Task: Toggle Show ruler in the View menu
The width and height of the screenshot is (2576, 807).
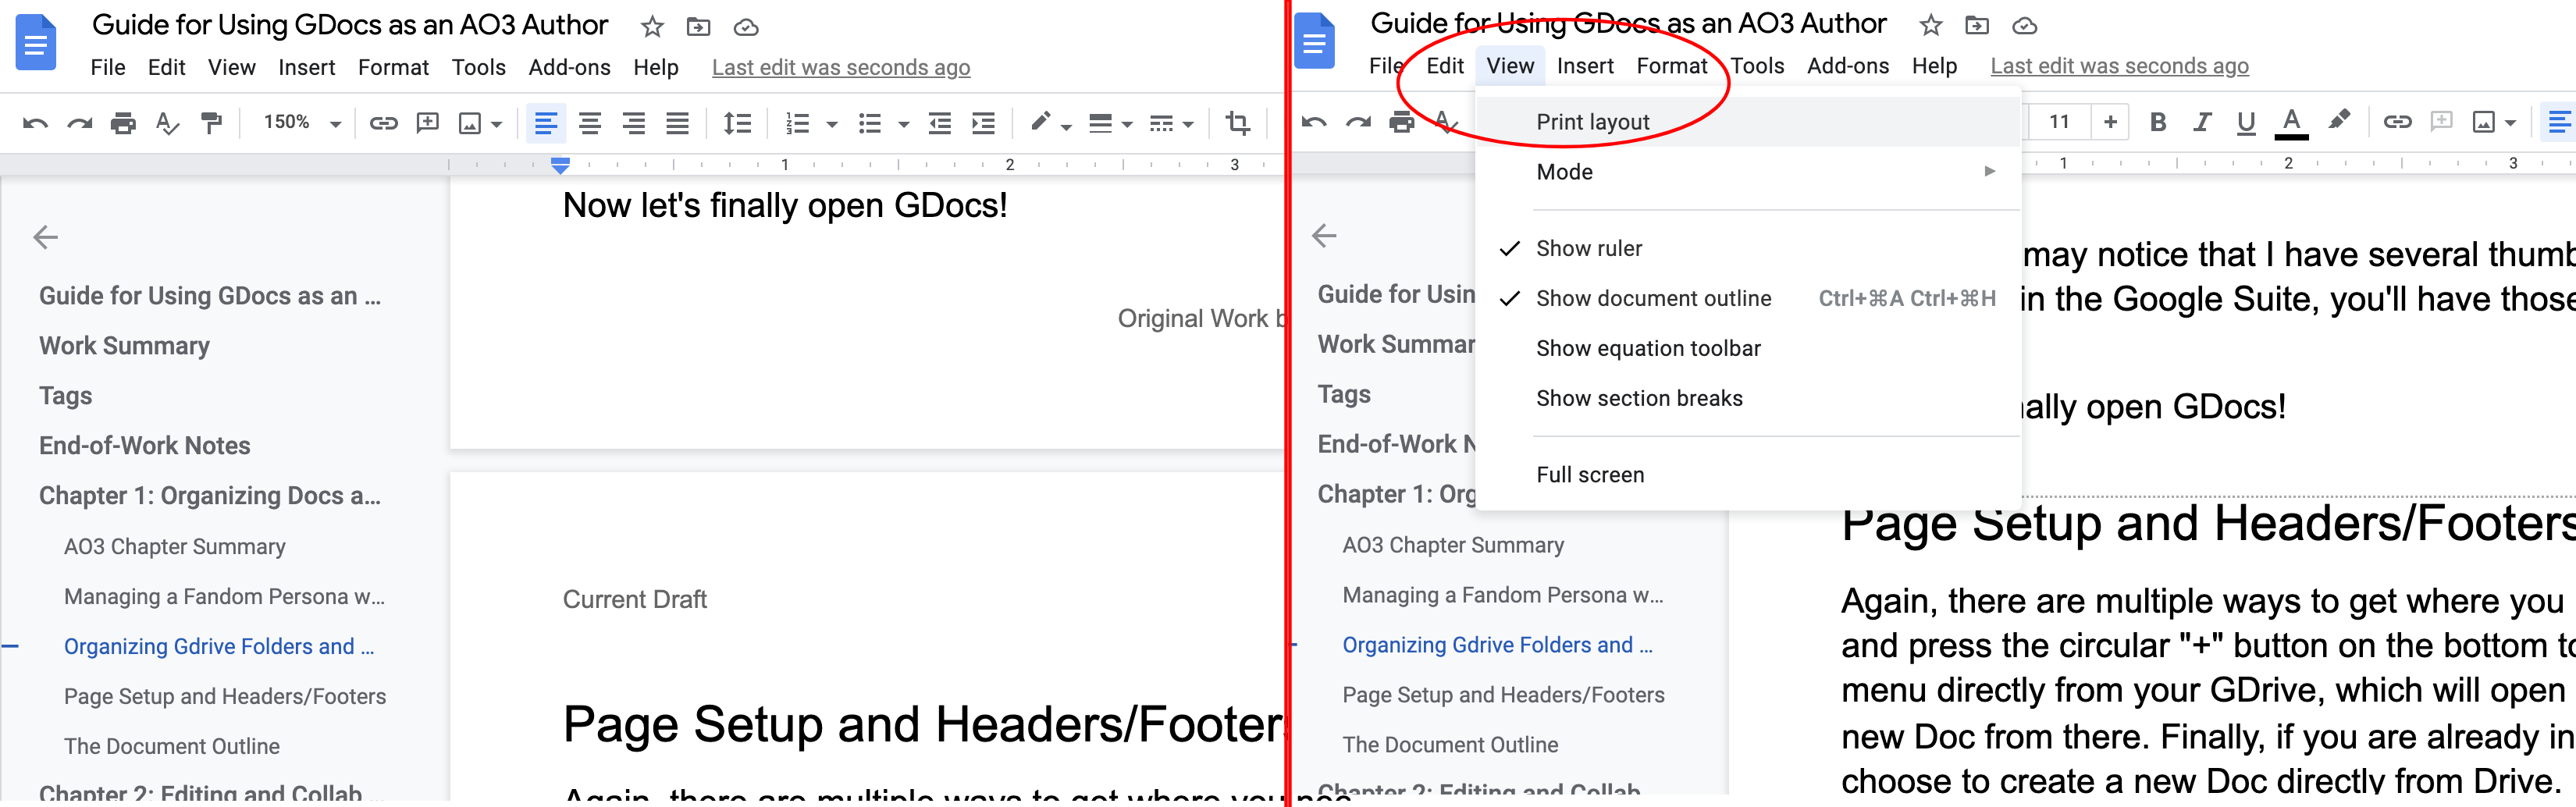Action: (x=1589, y=248)
